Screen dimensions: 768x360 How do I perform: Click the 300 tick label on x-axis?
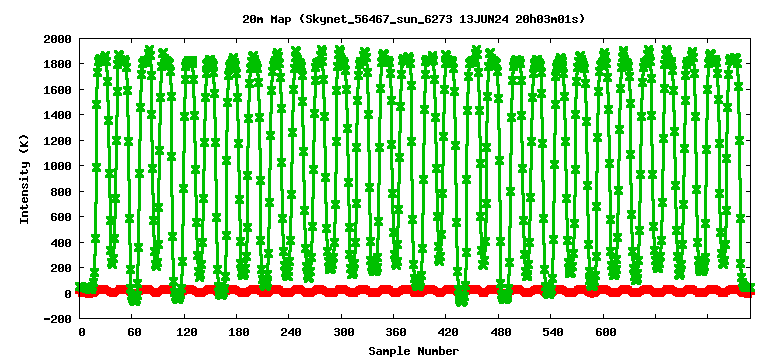344,332
